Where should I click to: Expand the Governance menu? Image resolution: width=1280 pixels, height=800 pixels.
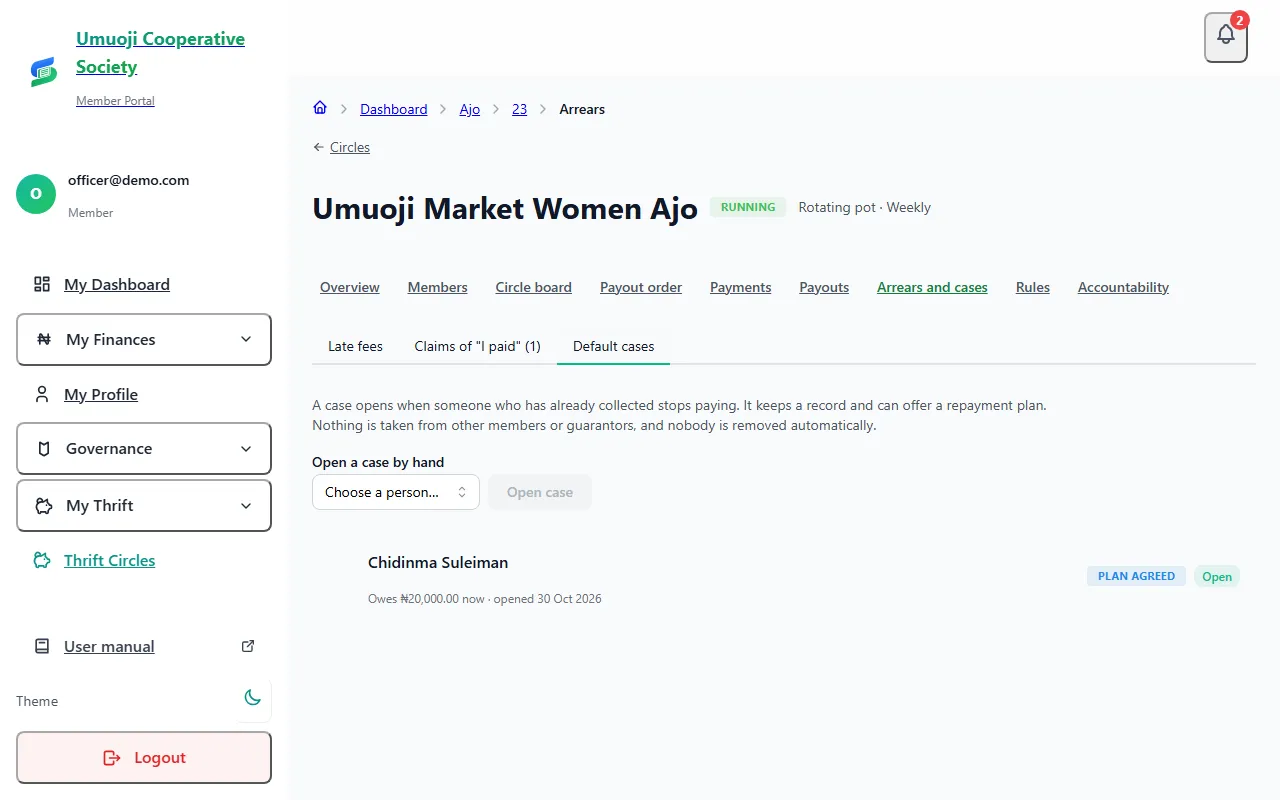click(x=144, y=448)
